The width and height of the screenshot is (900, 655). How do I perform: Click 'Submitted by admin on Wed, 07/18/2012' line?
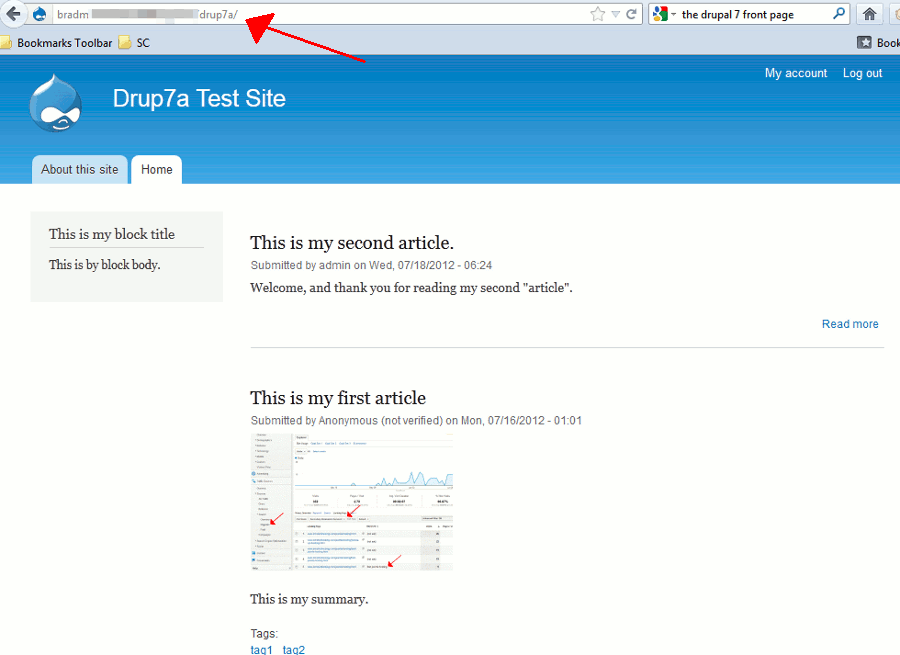(x=371, y=265)
